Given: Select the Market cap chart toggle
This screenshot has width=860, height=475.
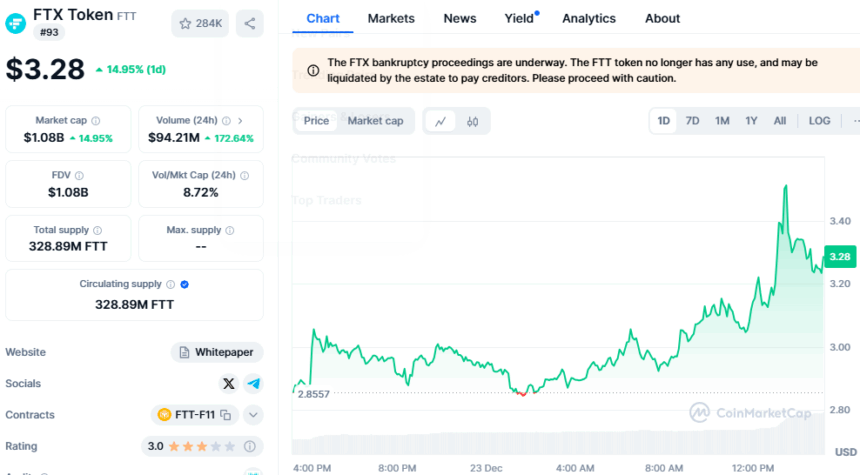Looking at the screenshot, I should (375, 121).
